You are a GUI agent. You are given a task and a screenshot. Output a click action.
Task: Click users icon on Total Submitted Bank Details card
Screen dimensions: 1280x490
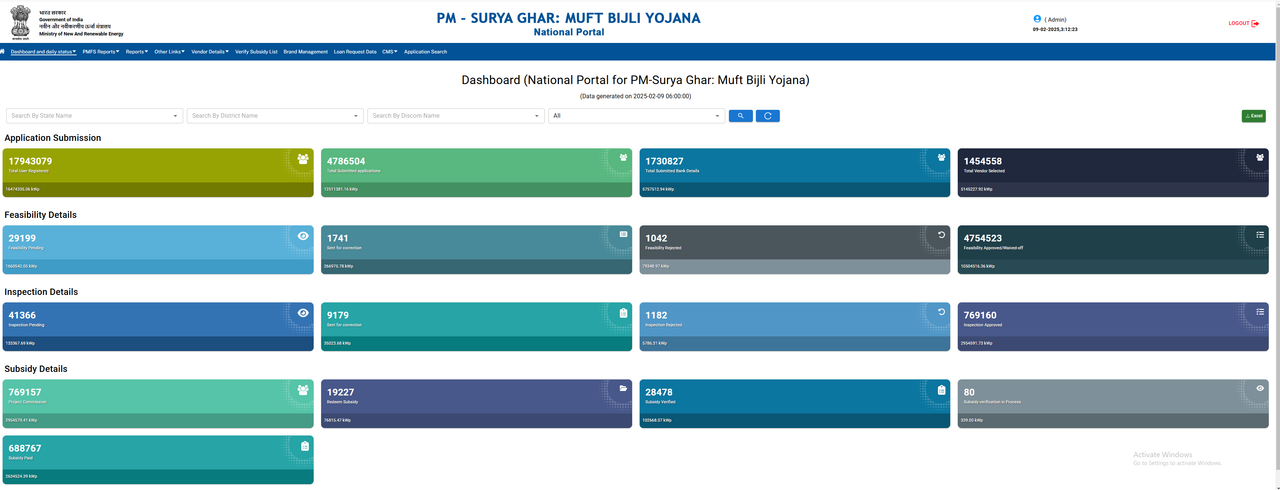(x=941, y=157)
